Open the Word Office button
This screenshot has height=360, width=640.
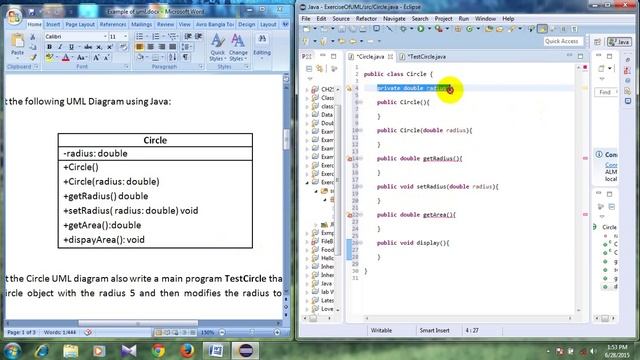(14, 16)
